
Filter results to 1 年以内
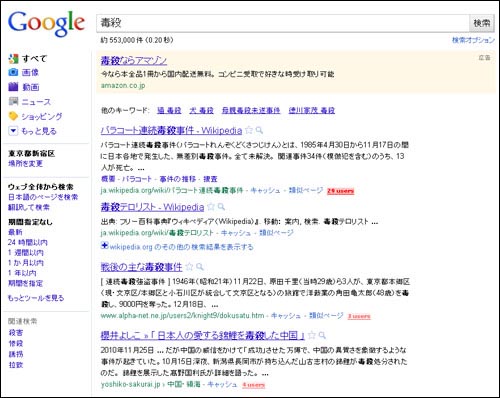coord(22,273)
